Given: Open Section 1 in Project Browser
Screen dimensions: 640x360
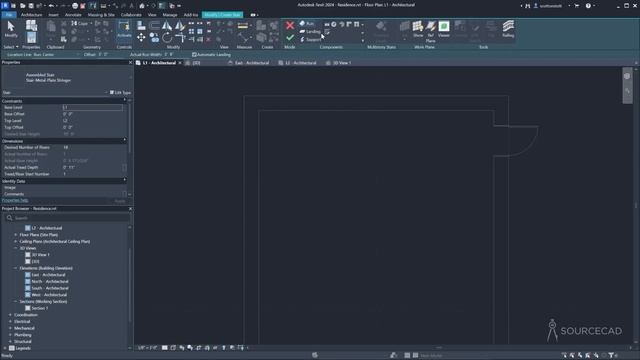Looking at the screenshot, I should [40, 308].
